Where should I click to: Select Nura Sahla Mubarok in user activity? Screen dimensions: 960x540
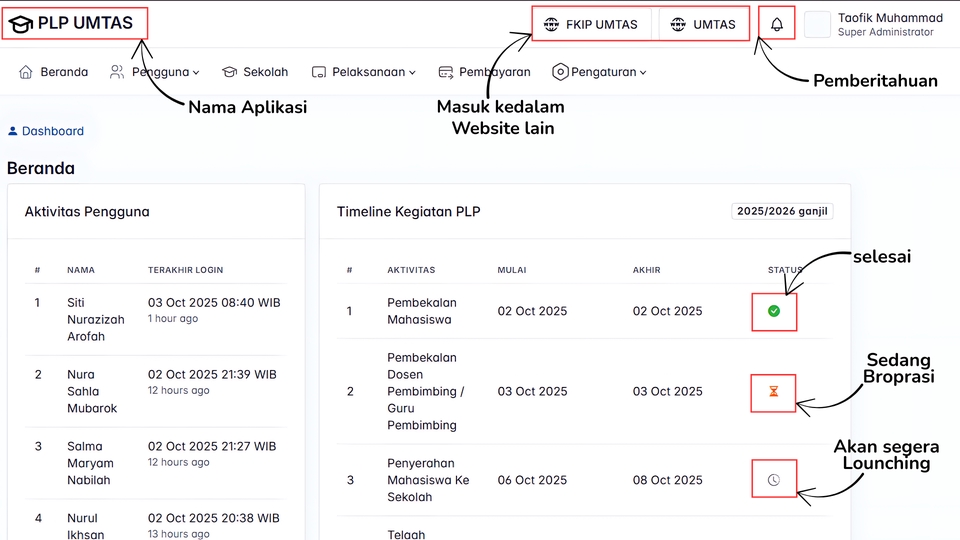click(x=92, y=391)
